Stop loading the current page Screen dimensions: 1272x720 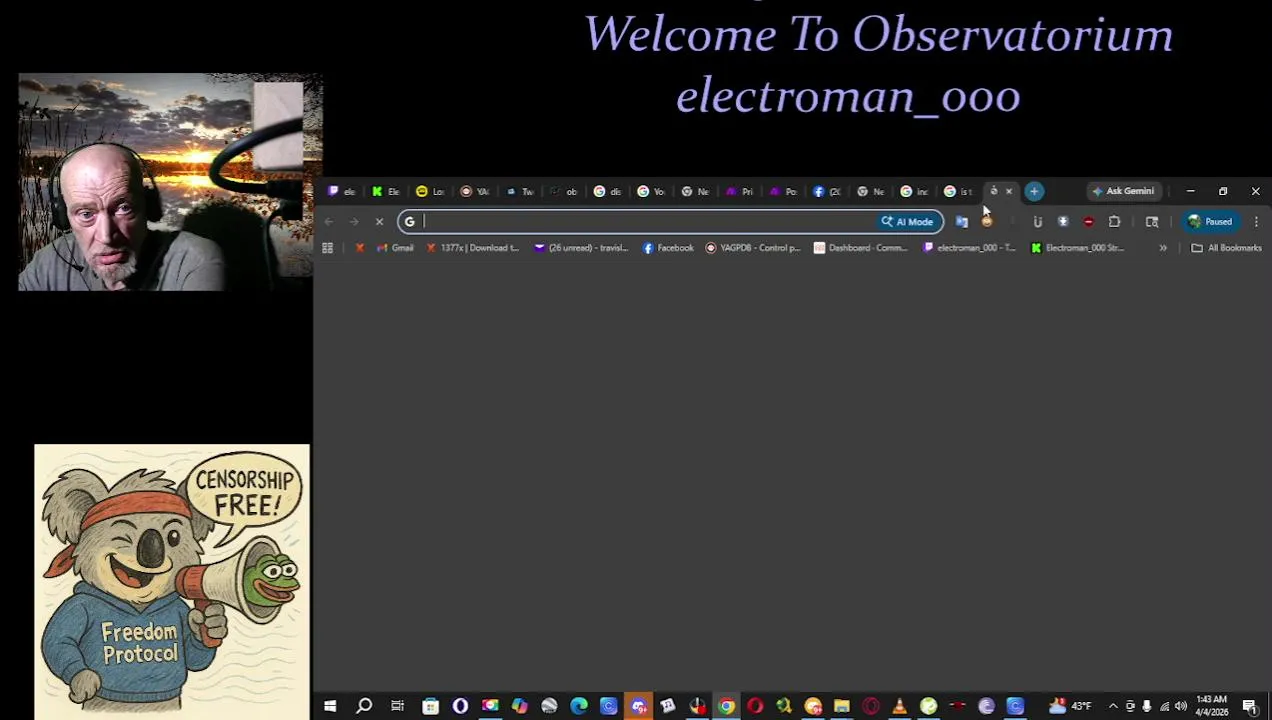[379, 222]
